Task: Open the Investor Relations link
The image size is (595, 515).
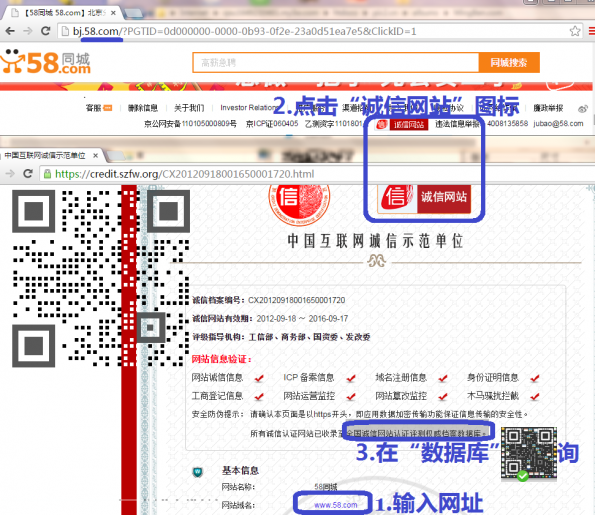Action: pyautogui.click(x=249, y=108)
